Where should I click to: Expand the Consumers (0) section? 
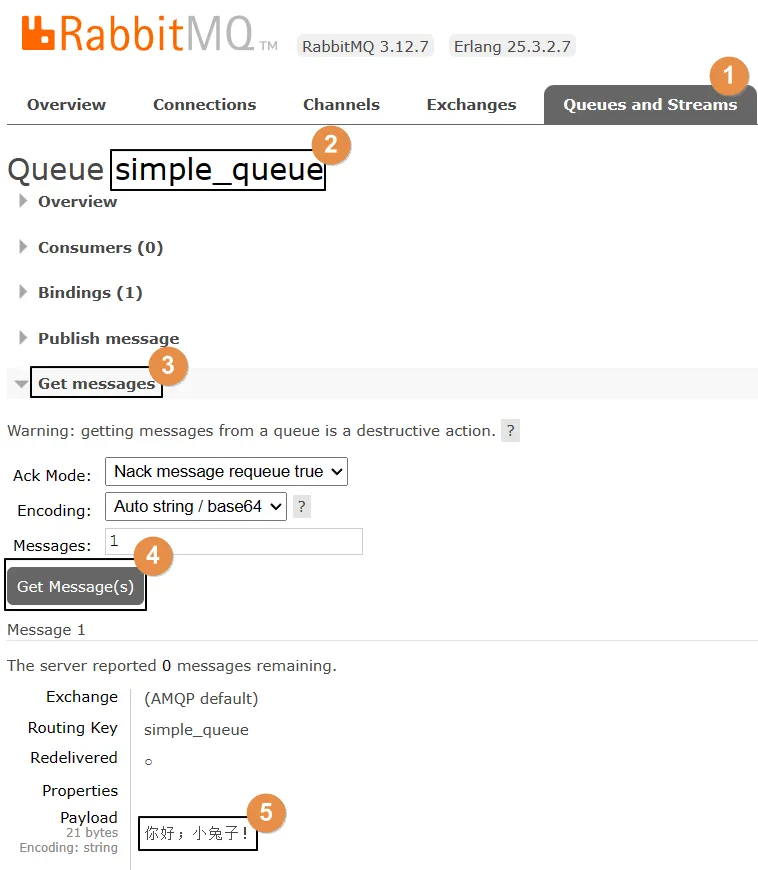point(100,247)
